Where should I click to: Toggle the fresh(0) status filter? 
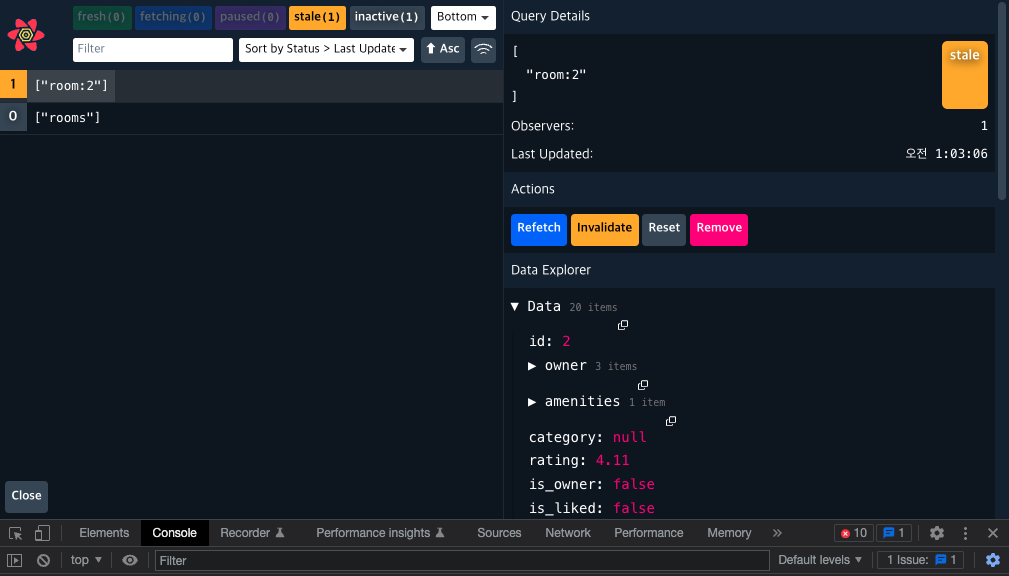click(102, 17)
